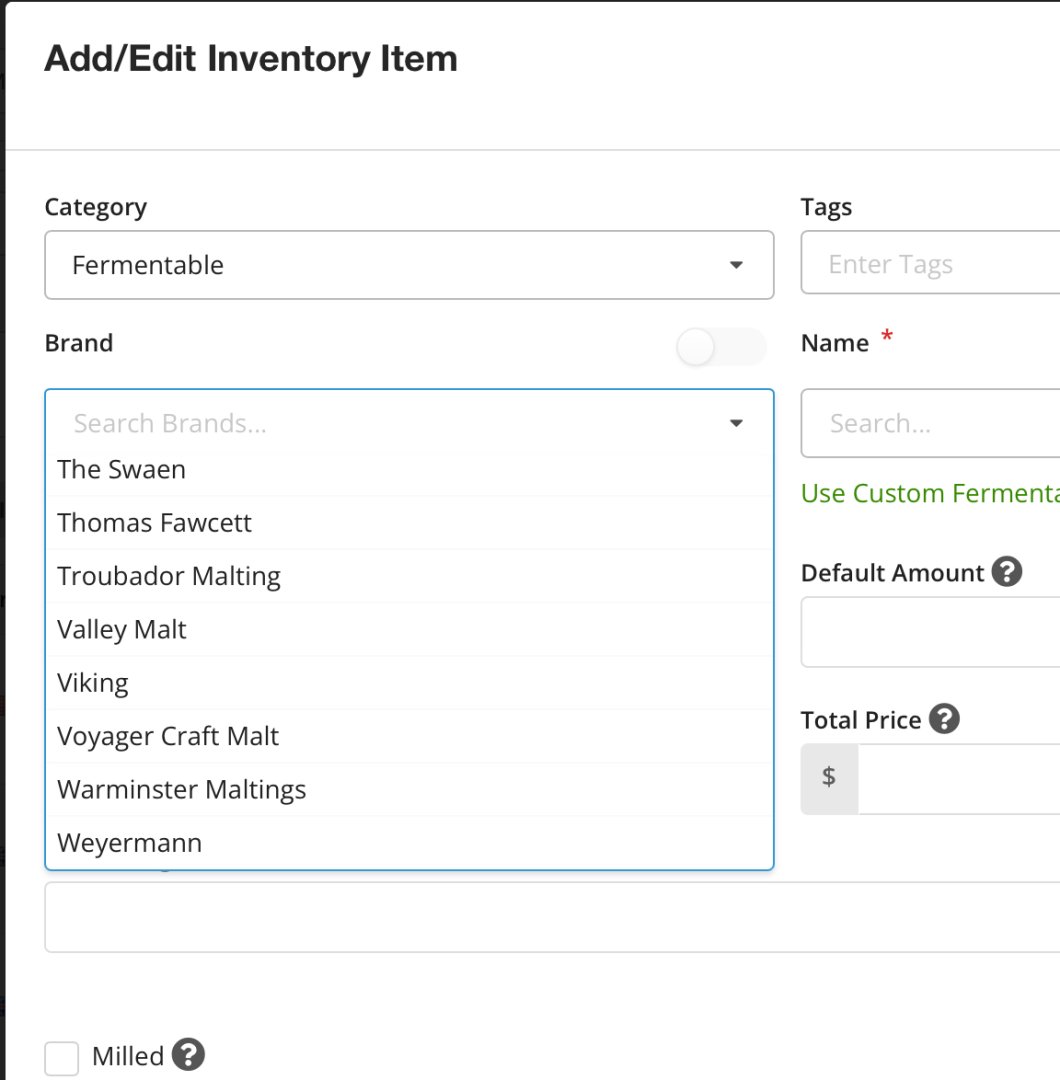
Task: Select The Swaen brand option
Action: 409,470
